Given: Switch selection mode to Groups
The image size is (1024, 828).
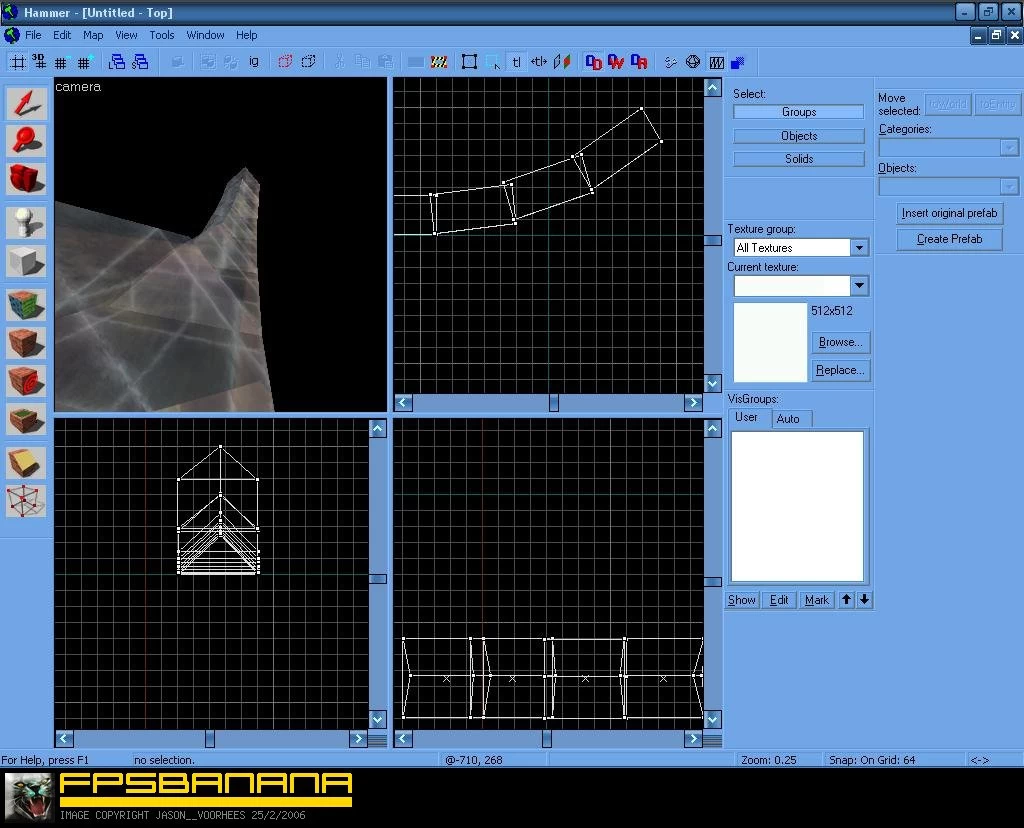Looking at the screenshot, I should click(x=799, y=112).
